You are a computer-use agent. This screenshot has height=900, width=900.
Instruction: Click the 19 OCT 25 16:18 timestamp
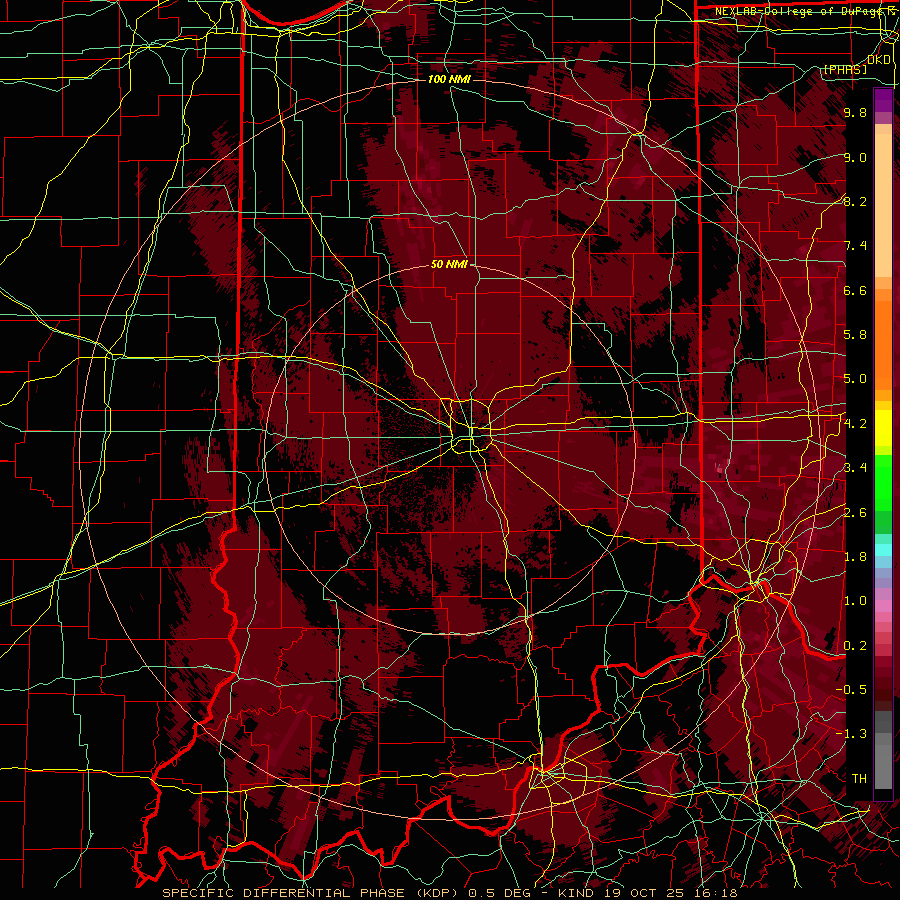[670, 893]
